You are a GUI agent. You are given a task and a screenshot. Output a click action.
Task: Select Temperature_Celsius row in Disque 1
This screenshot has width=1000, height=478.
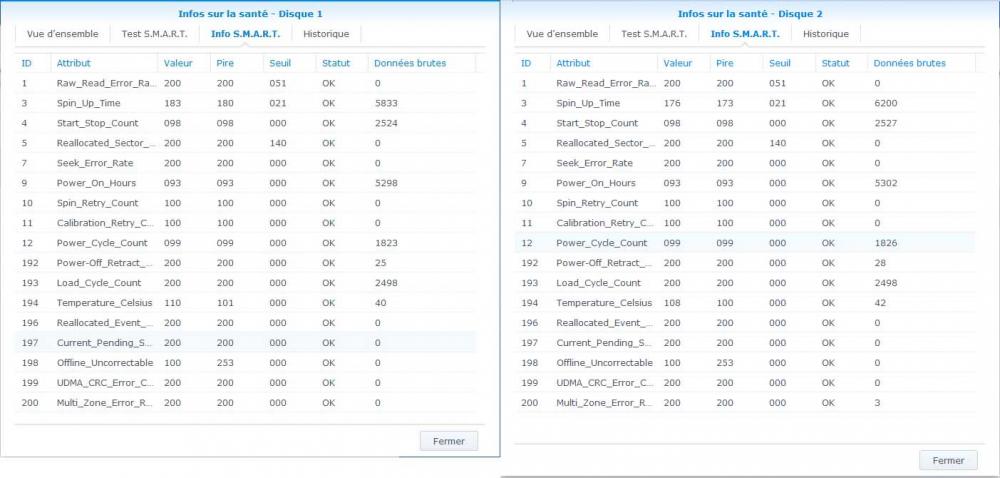click(246, 303)
